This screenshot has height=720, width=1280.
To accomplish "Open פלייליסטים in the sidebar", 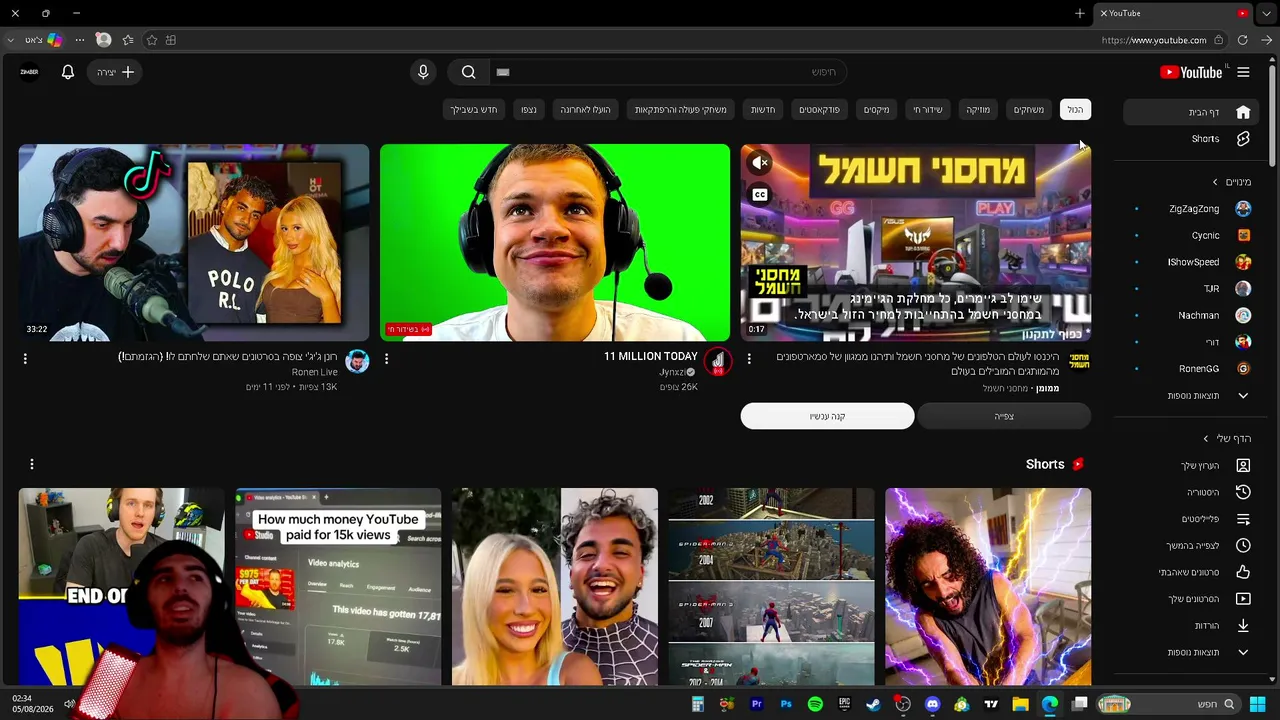I will click(x=1192, y=519).
